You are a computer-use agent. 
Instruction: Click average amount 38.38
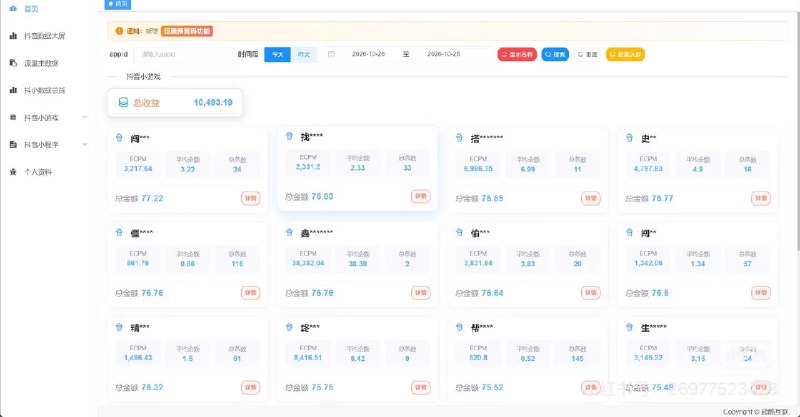tap(358, 264)
